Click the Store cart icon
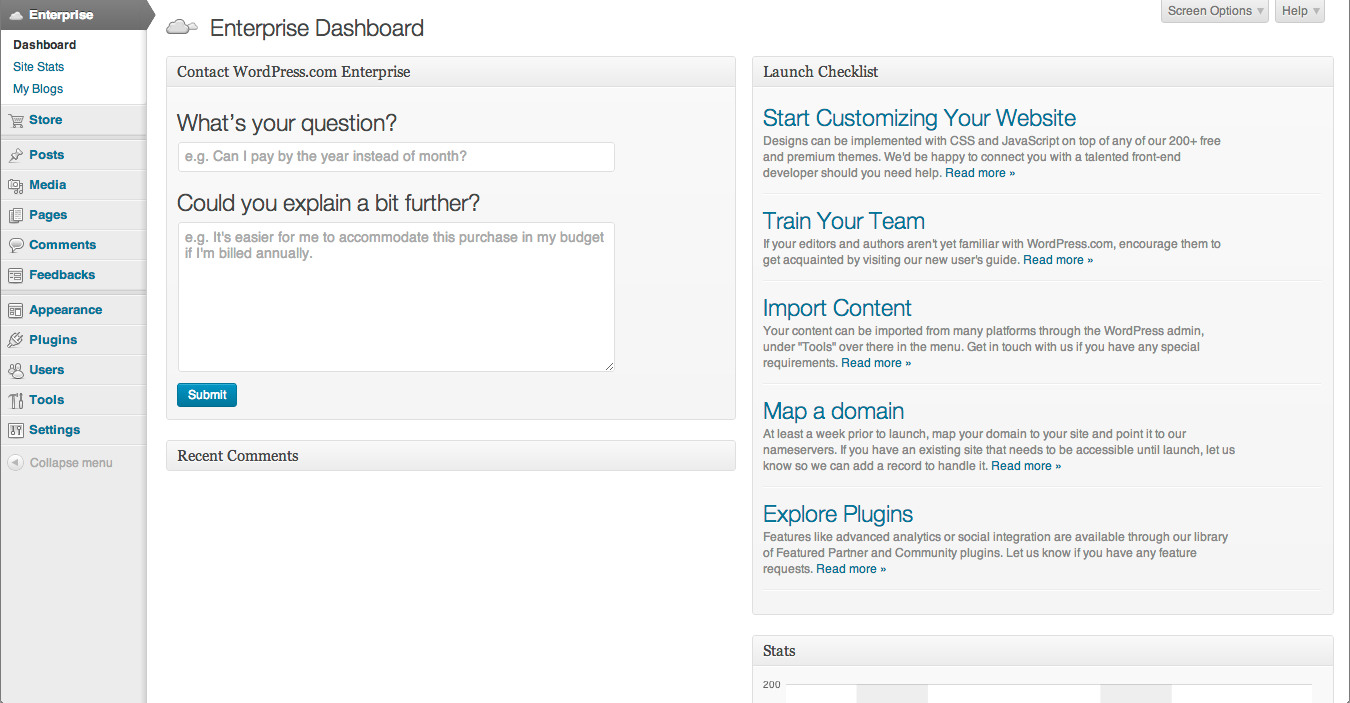Image resolution: width=1350 pixels, height=703 pixels. 16,120
